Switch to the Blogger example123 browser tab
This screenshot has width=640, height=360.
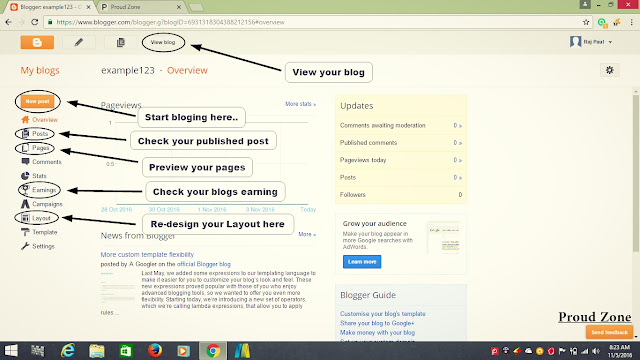point(49,7)
